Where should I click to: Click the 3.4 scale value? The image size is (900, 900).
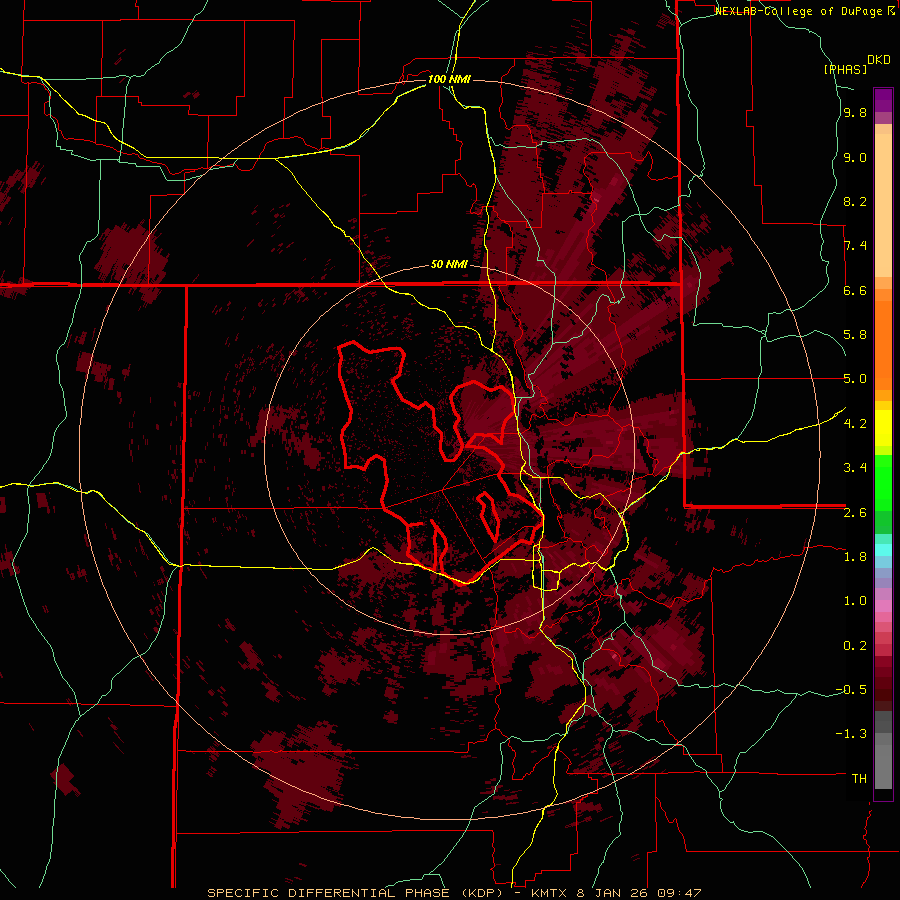tap(855, 468)
